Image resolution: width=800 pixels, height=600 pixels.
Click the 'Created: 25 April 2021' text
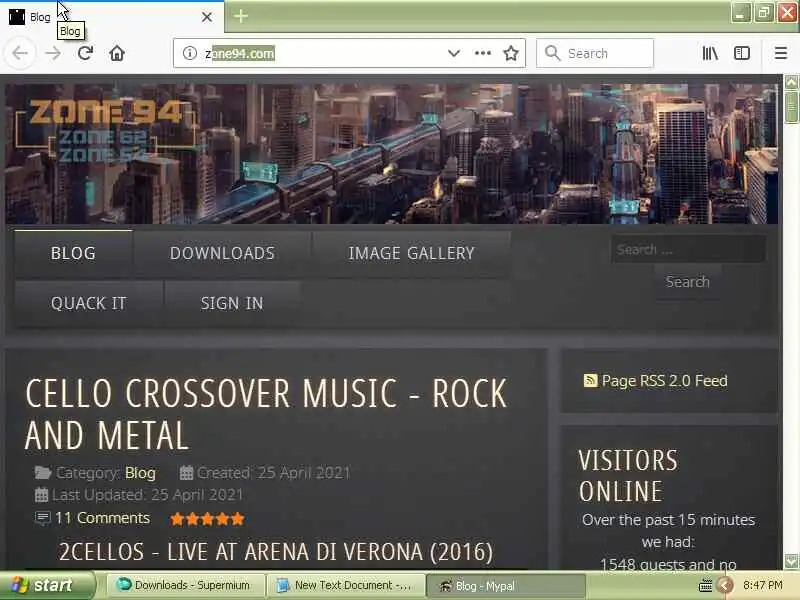pos(273,473)
